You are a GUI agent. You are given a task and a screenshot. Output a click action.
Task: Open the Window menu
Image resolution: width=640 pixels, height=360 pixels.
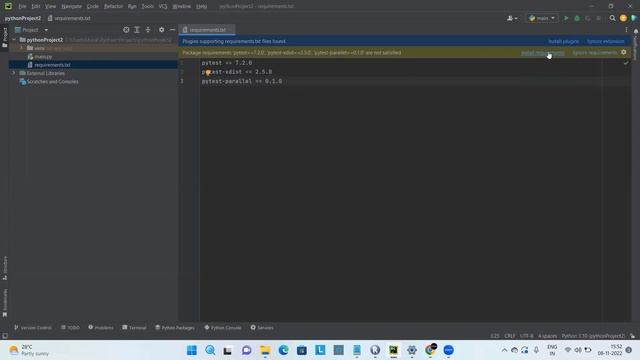point(181,7)
